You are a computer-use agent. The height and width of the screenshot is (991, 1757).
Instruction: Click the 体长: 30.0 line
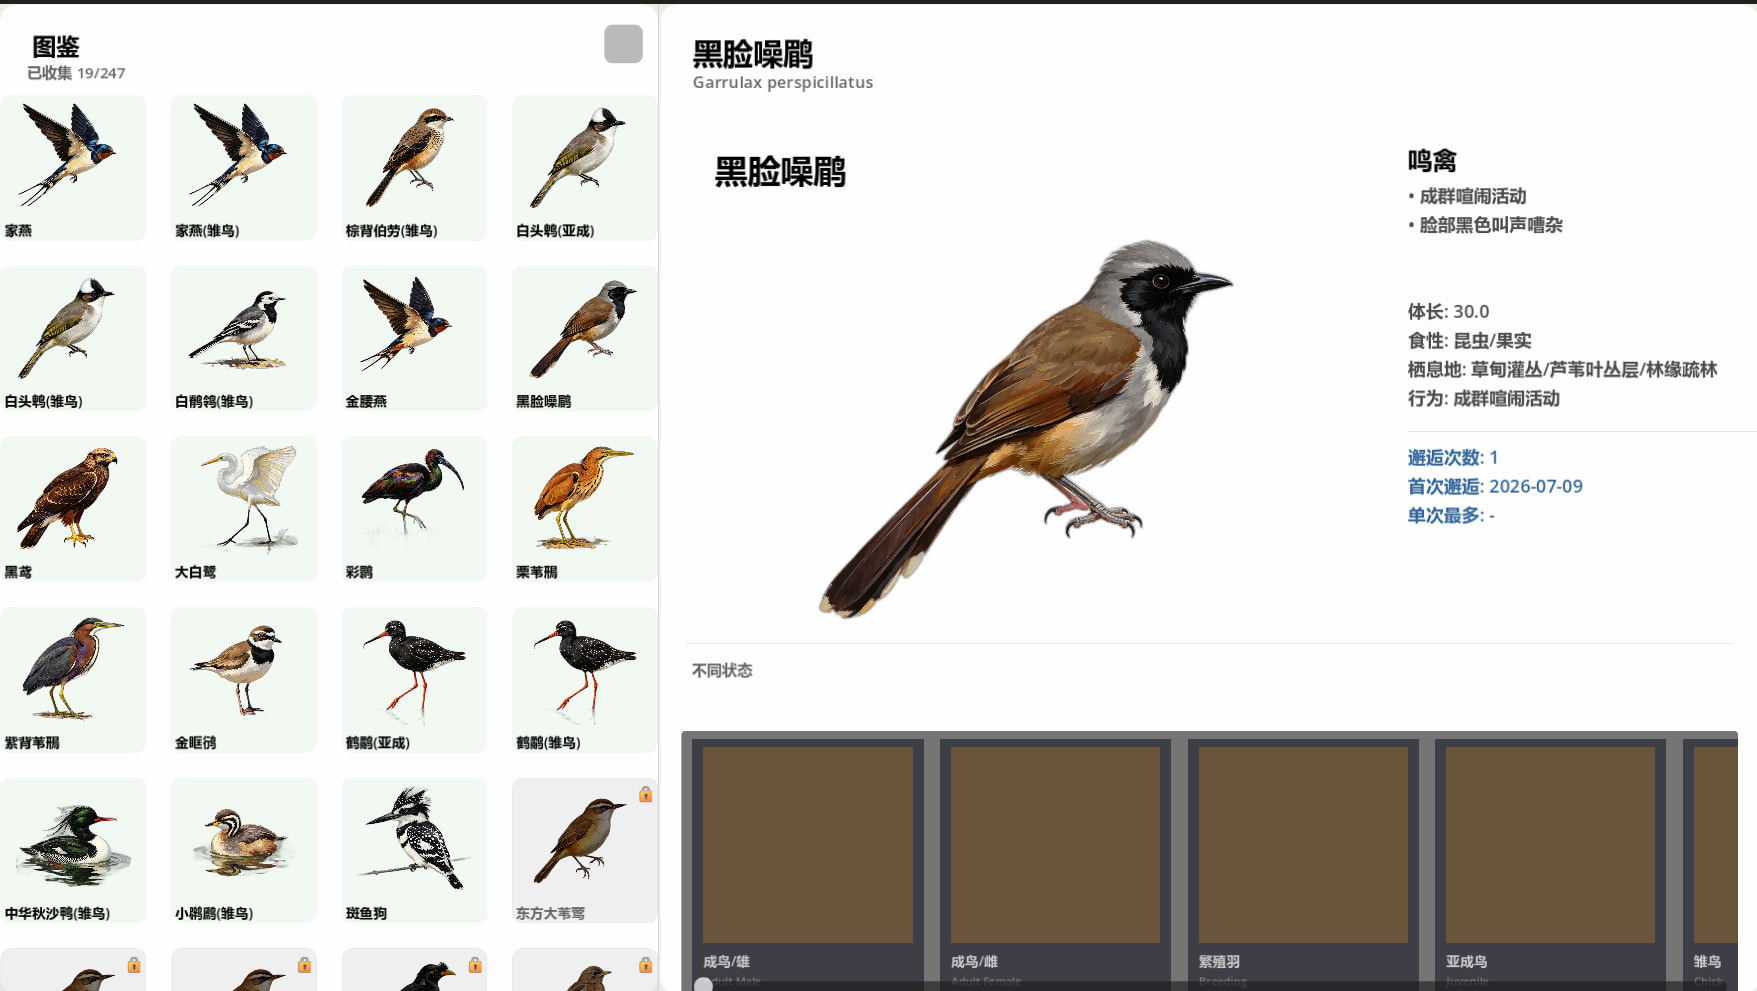coord(1448,311)
